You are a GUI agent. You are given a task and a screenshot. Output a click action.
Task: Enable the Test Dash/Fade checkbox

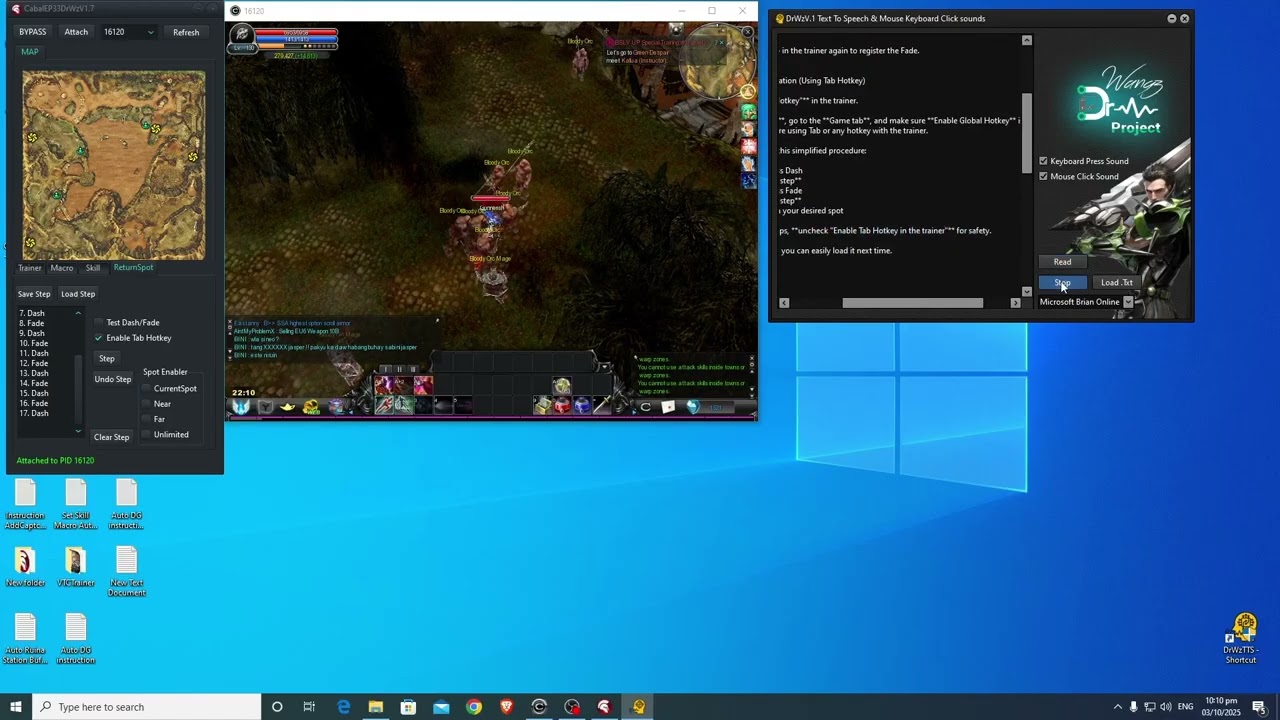click(x=99, y=322)
